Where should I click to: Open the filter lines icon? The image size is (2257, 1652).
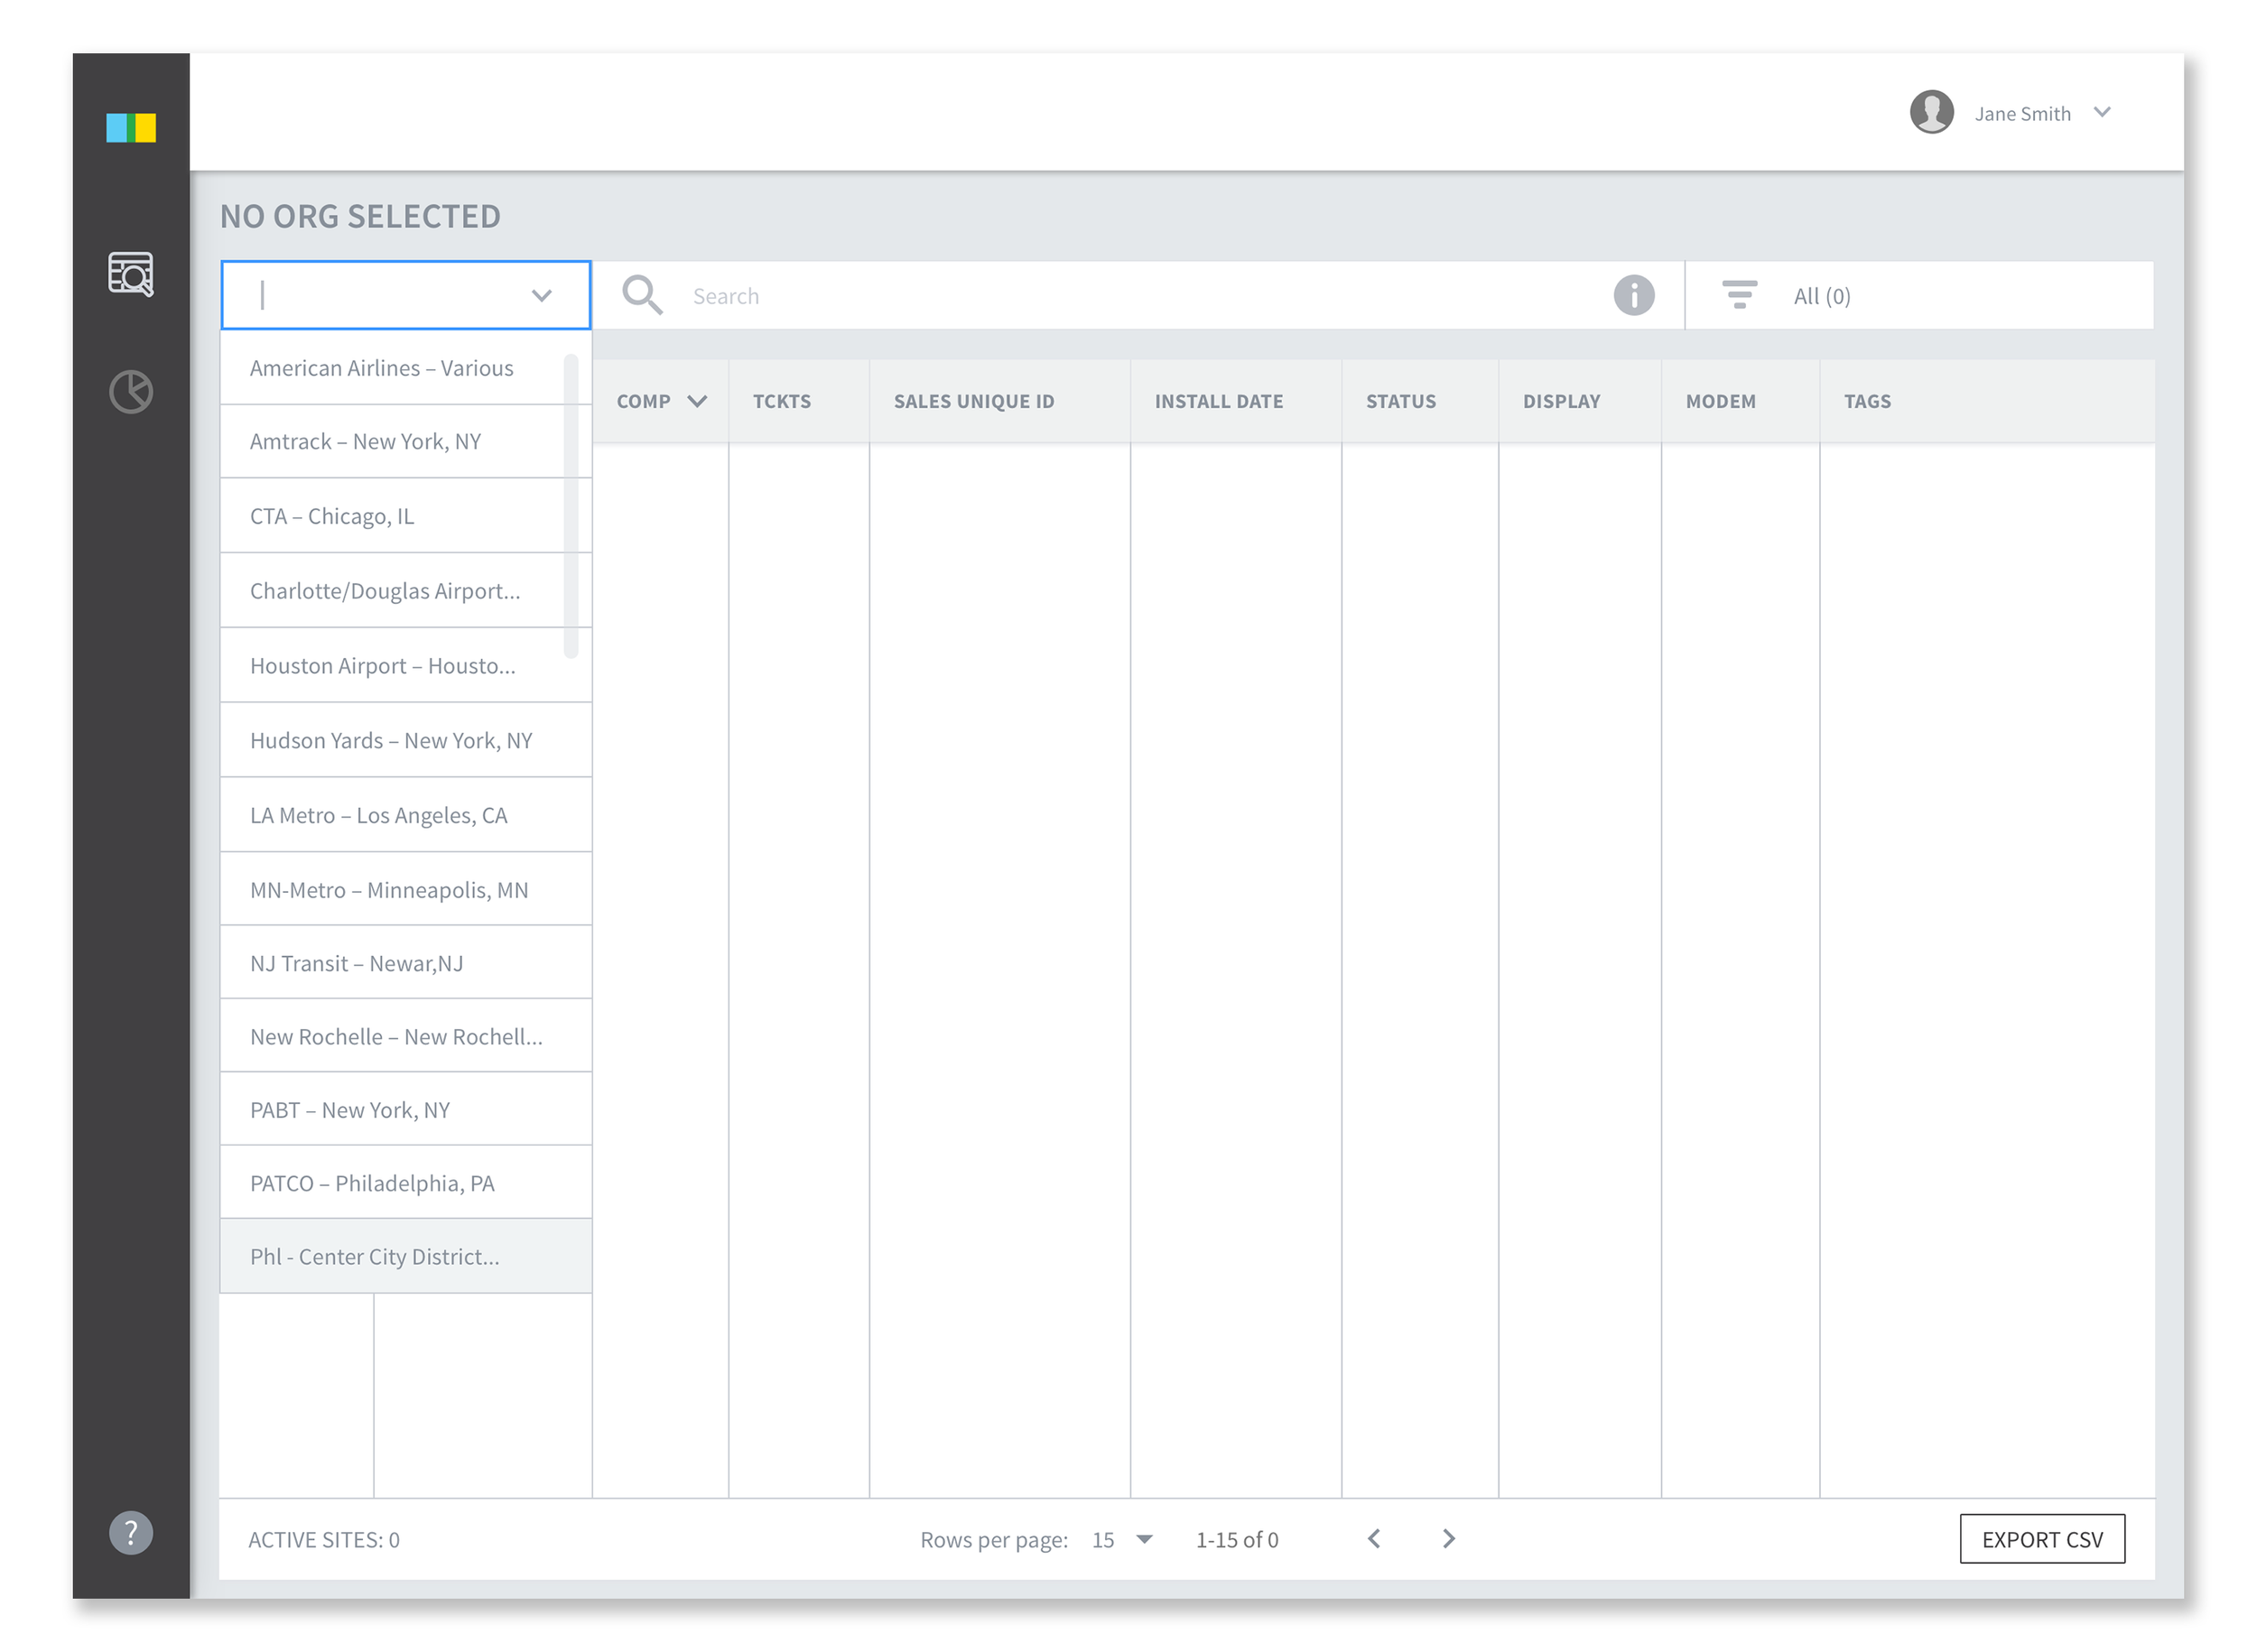click(x=1739, y=295)
